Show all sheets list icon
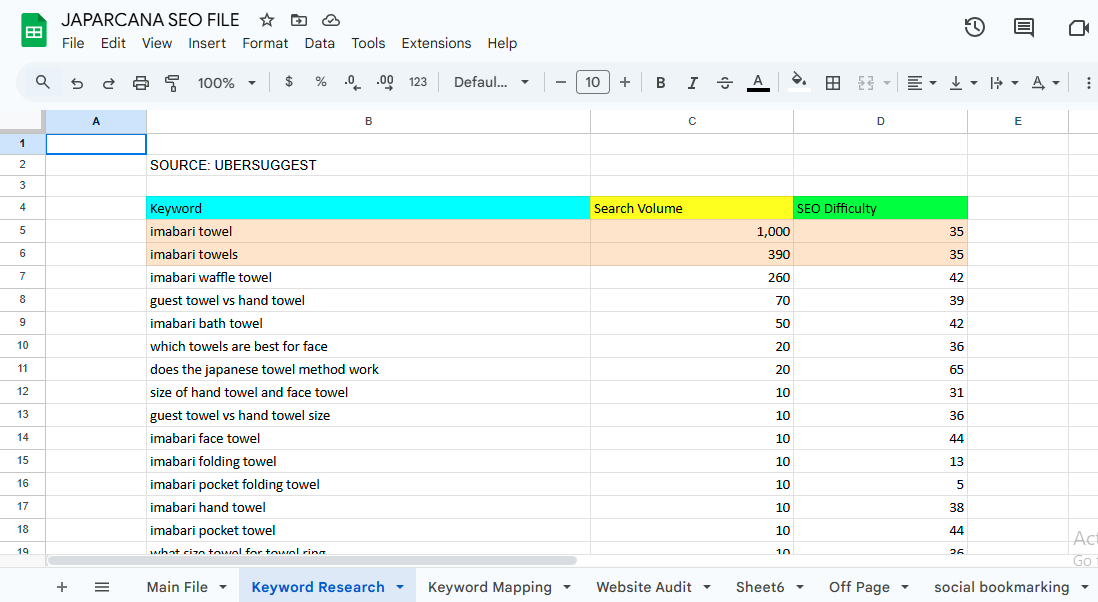The height and width of the screenshot is (602, 1098). point(102,587)
